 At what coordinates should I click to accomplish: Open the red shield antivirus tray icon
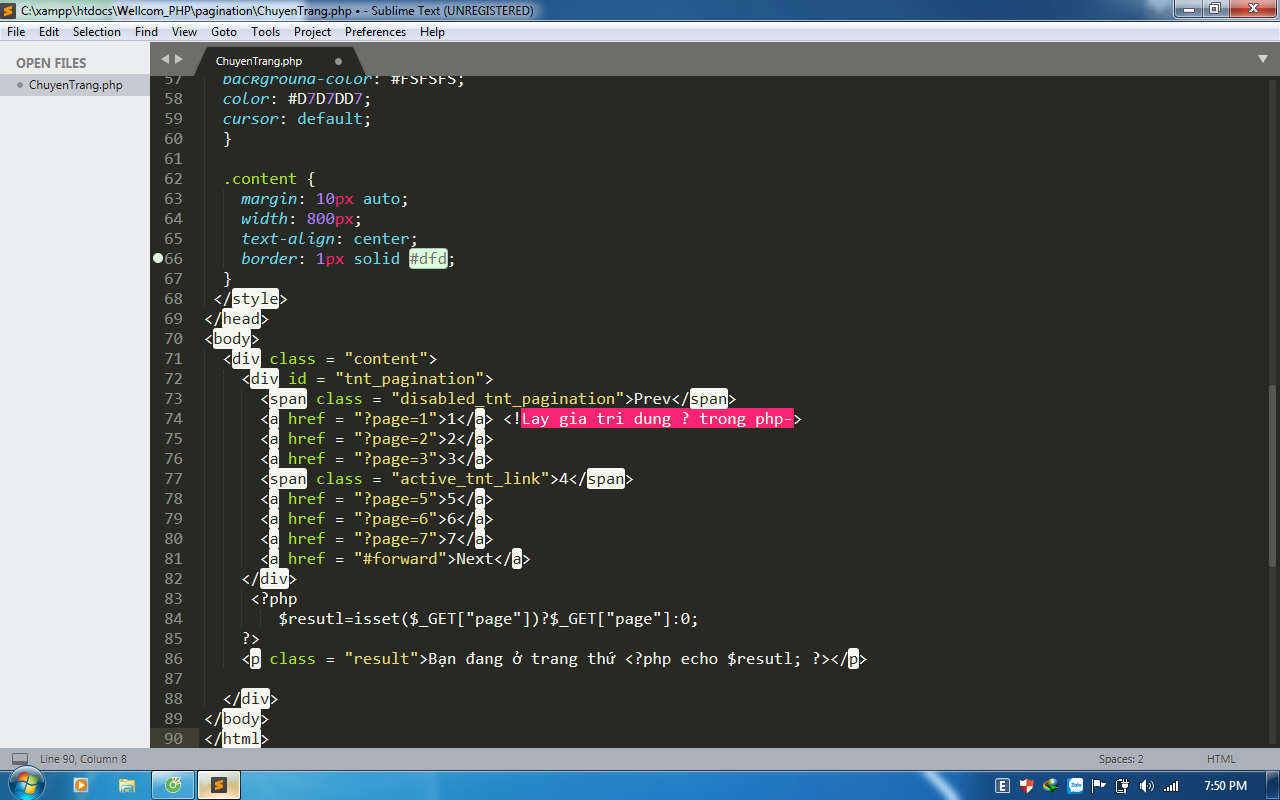click(x=1026, y=786)
